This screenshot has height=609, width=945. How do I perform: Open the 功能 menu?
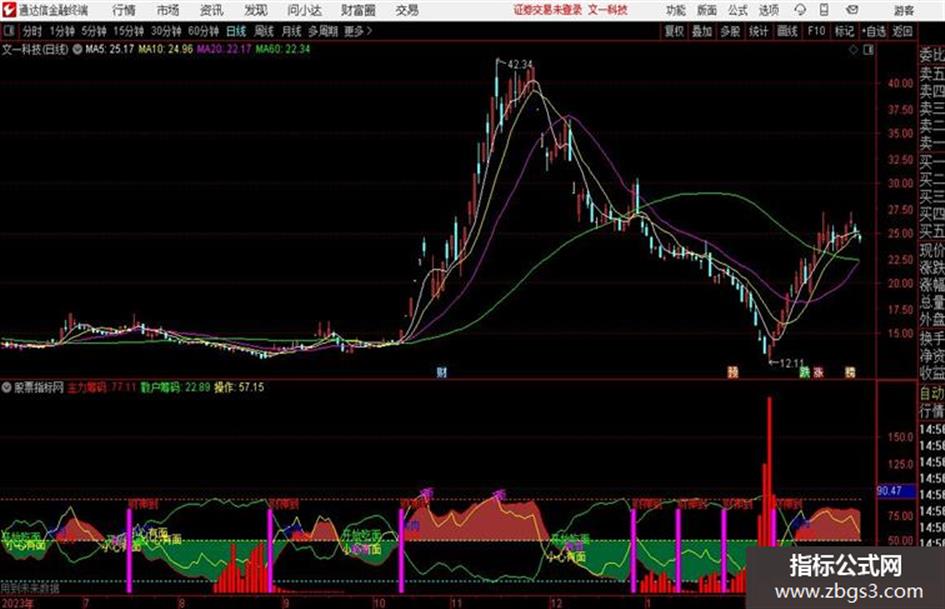pos(676,10)
